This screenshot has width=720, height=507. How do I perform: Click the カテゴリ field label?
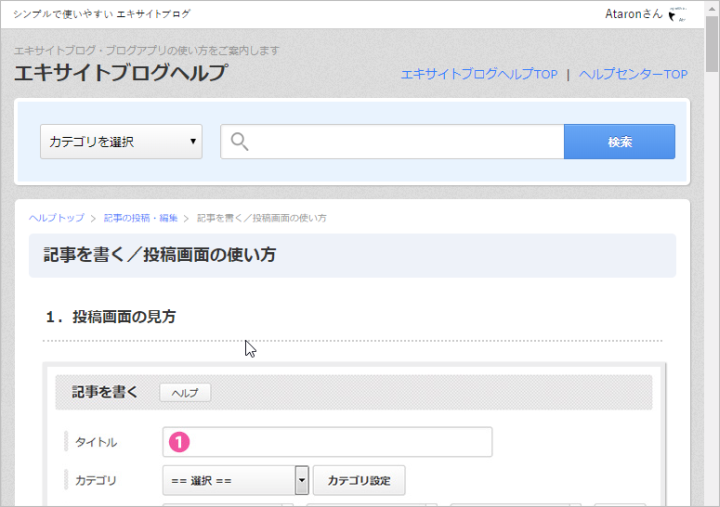96,480
